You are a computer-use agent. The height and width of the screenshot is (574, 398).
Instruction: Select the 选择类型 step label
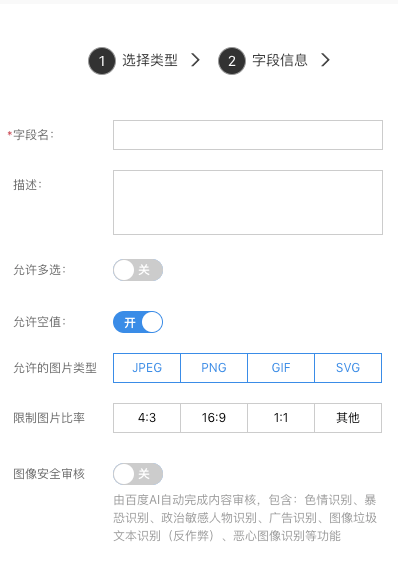point(150,60)
